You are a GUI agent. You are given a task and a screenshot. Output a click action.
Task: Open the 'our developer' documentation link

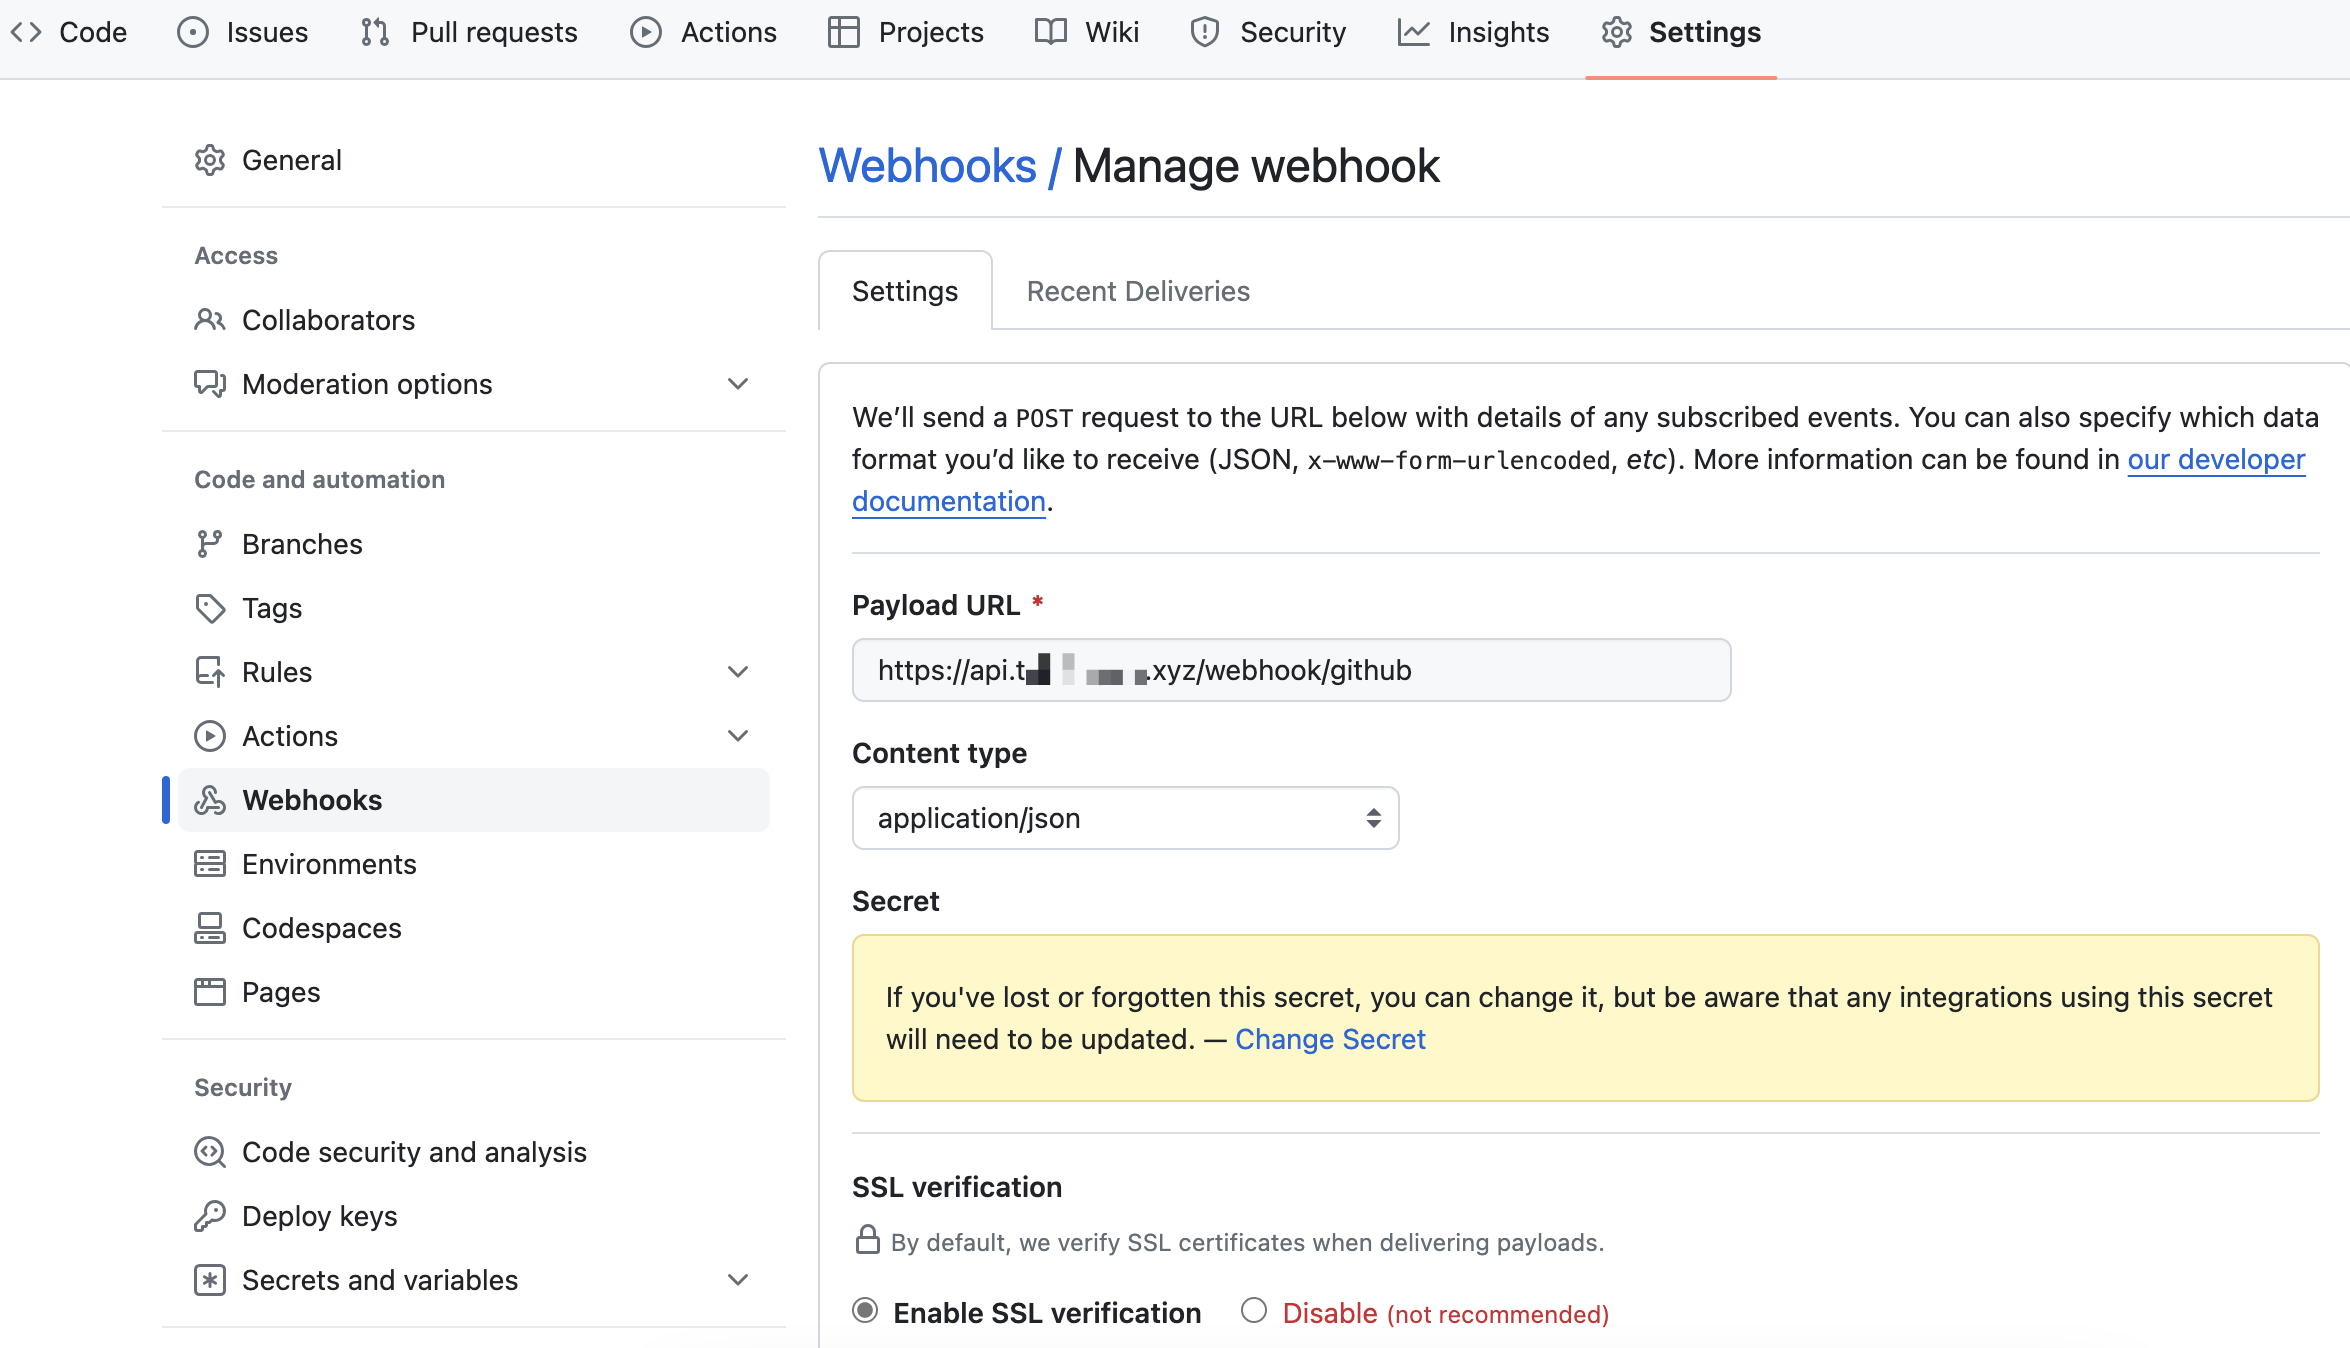tap(2216, 459)
